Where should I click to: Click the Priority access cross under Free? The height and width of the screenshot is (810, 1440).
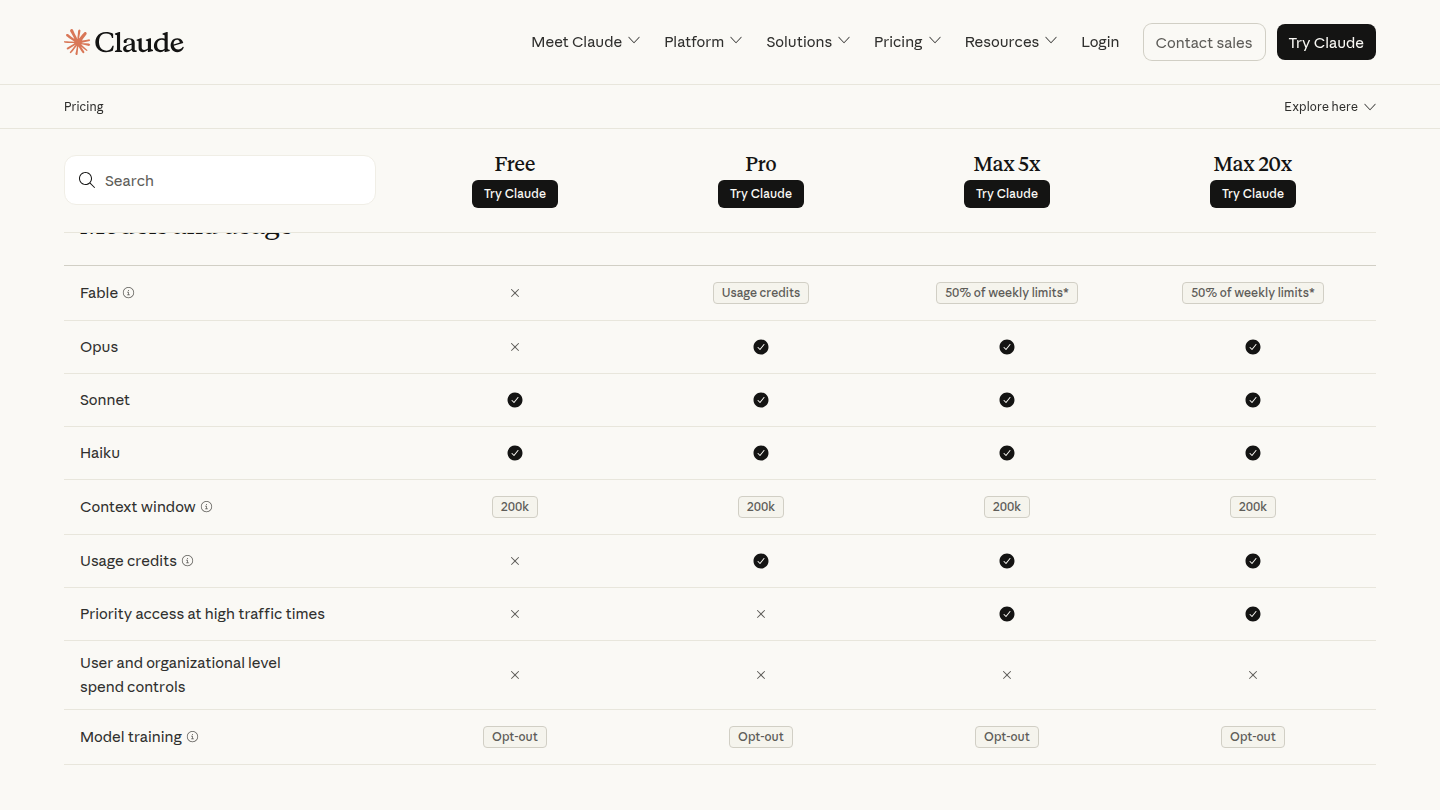(x=515, y=614)
